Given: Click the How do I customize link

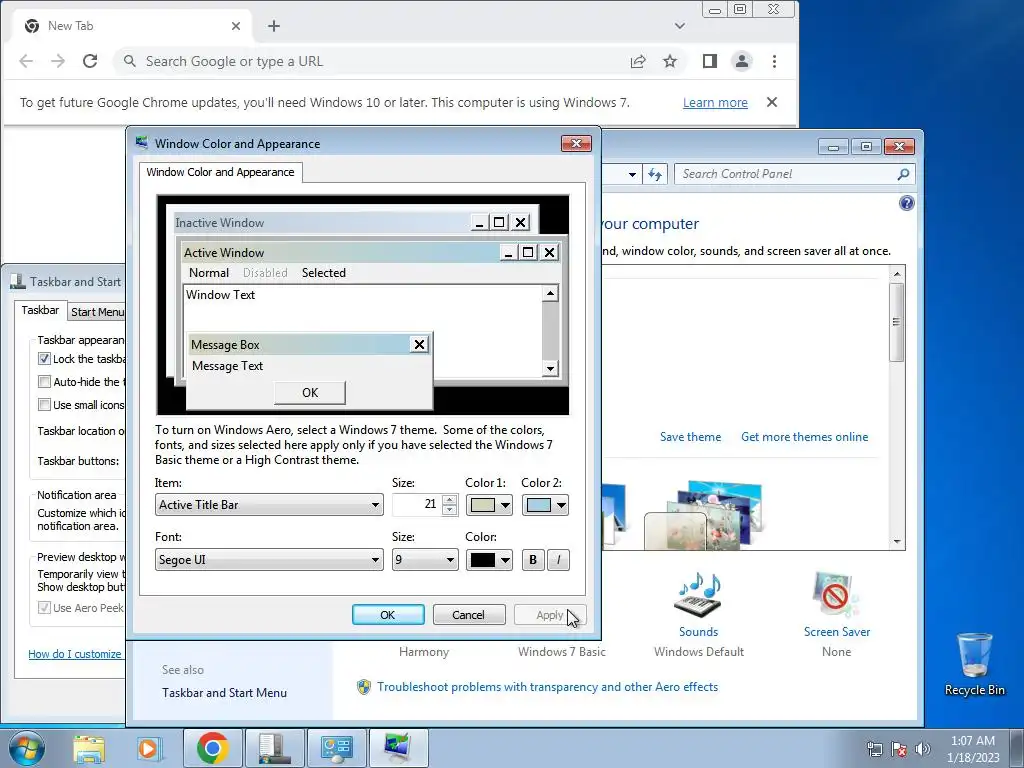Looking at the screenshot, I should pyautogui.click(x=74, y=654).
